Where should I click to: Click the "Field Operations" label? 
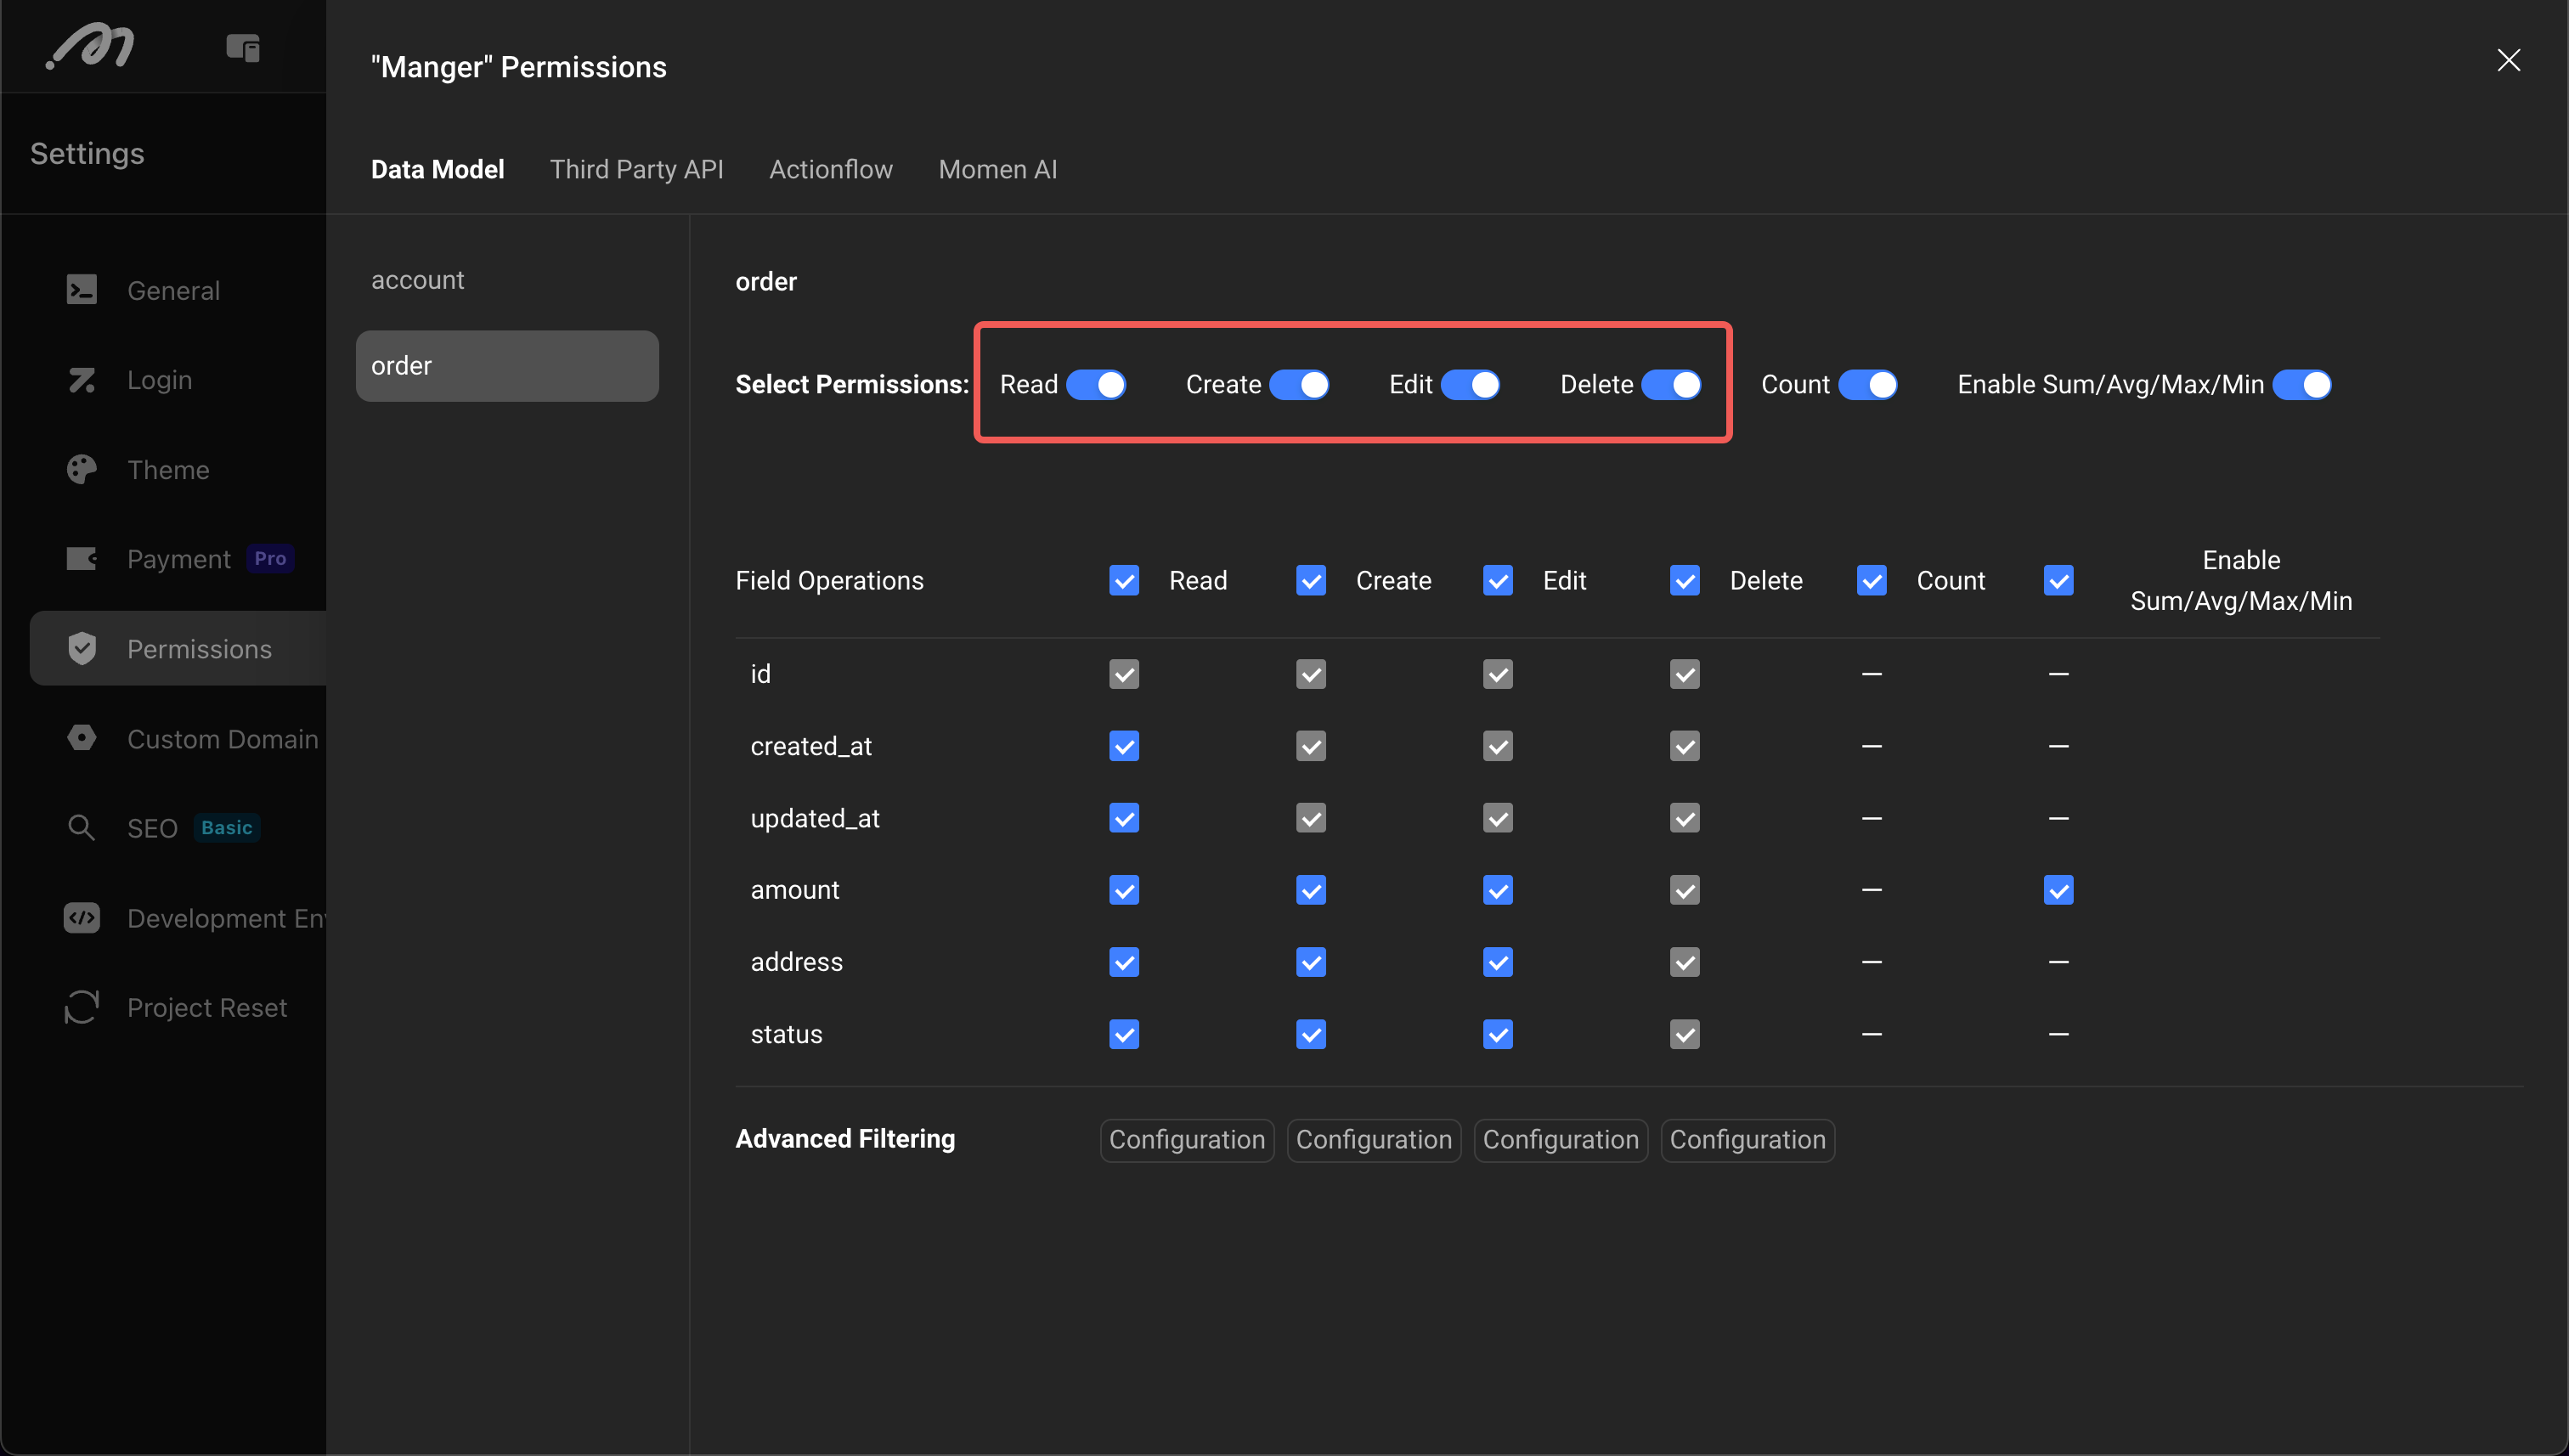coord(829,580)
